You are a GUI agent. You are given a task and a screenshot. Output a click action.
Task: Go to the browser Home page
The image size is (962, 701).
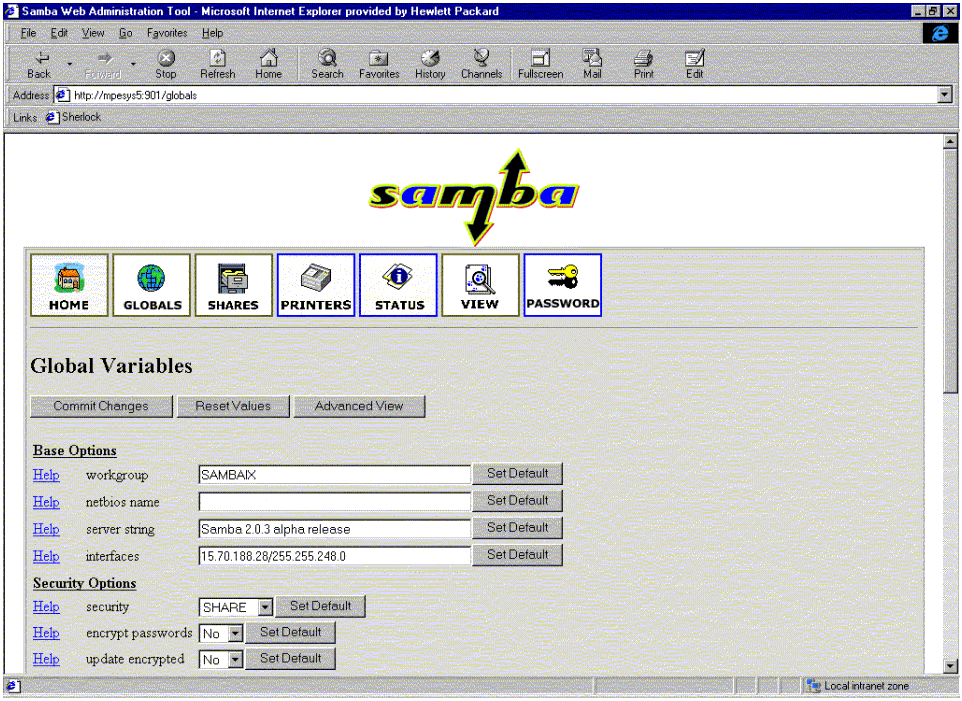[x=269, y=64]
